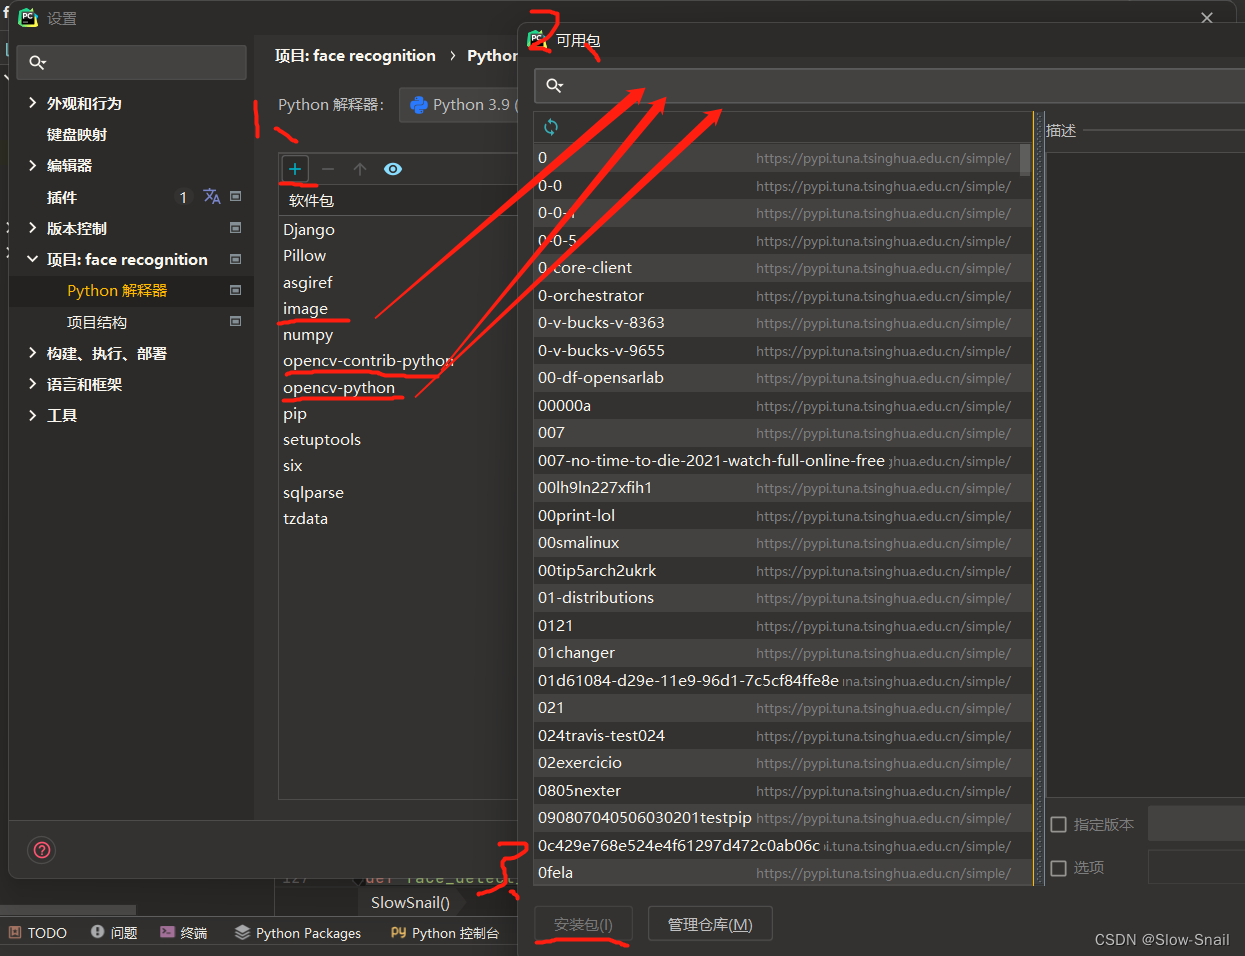Click the translate icon beside 插件
Viewport: 1245px width, 956px height.
[212, 197]
